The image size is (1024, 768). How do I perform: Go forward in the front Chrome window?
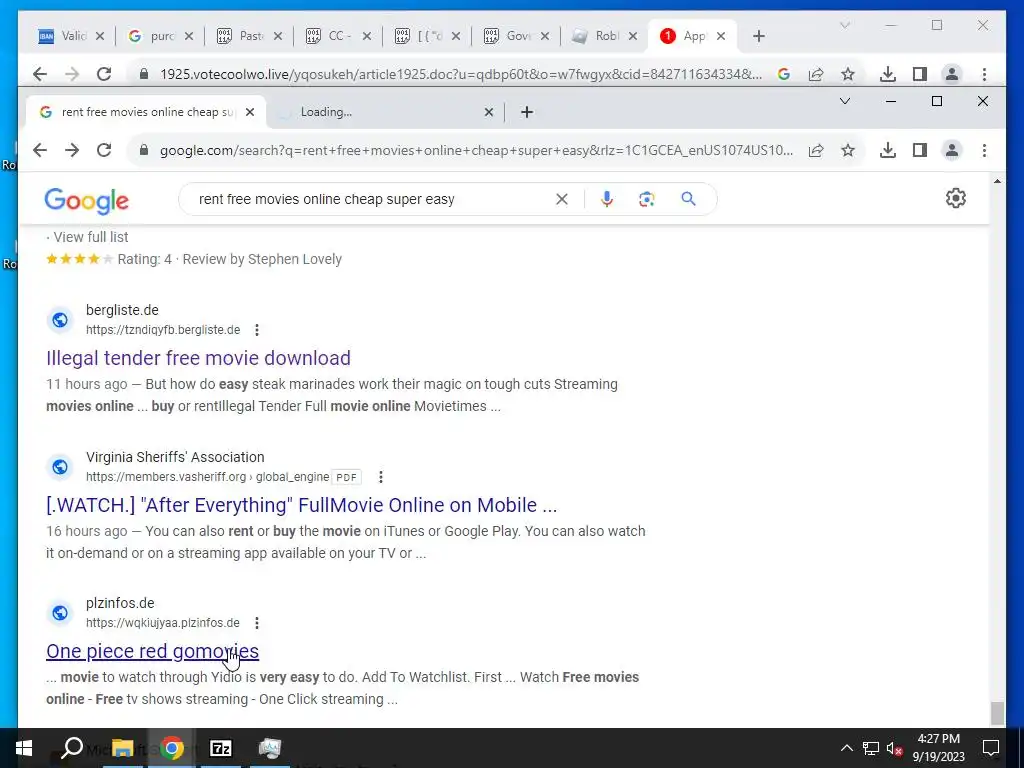point(72,150)
